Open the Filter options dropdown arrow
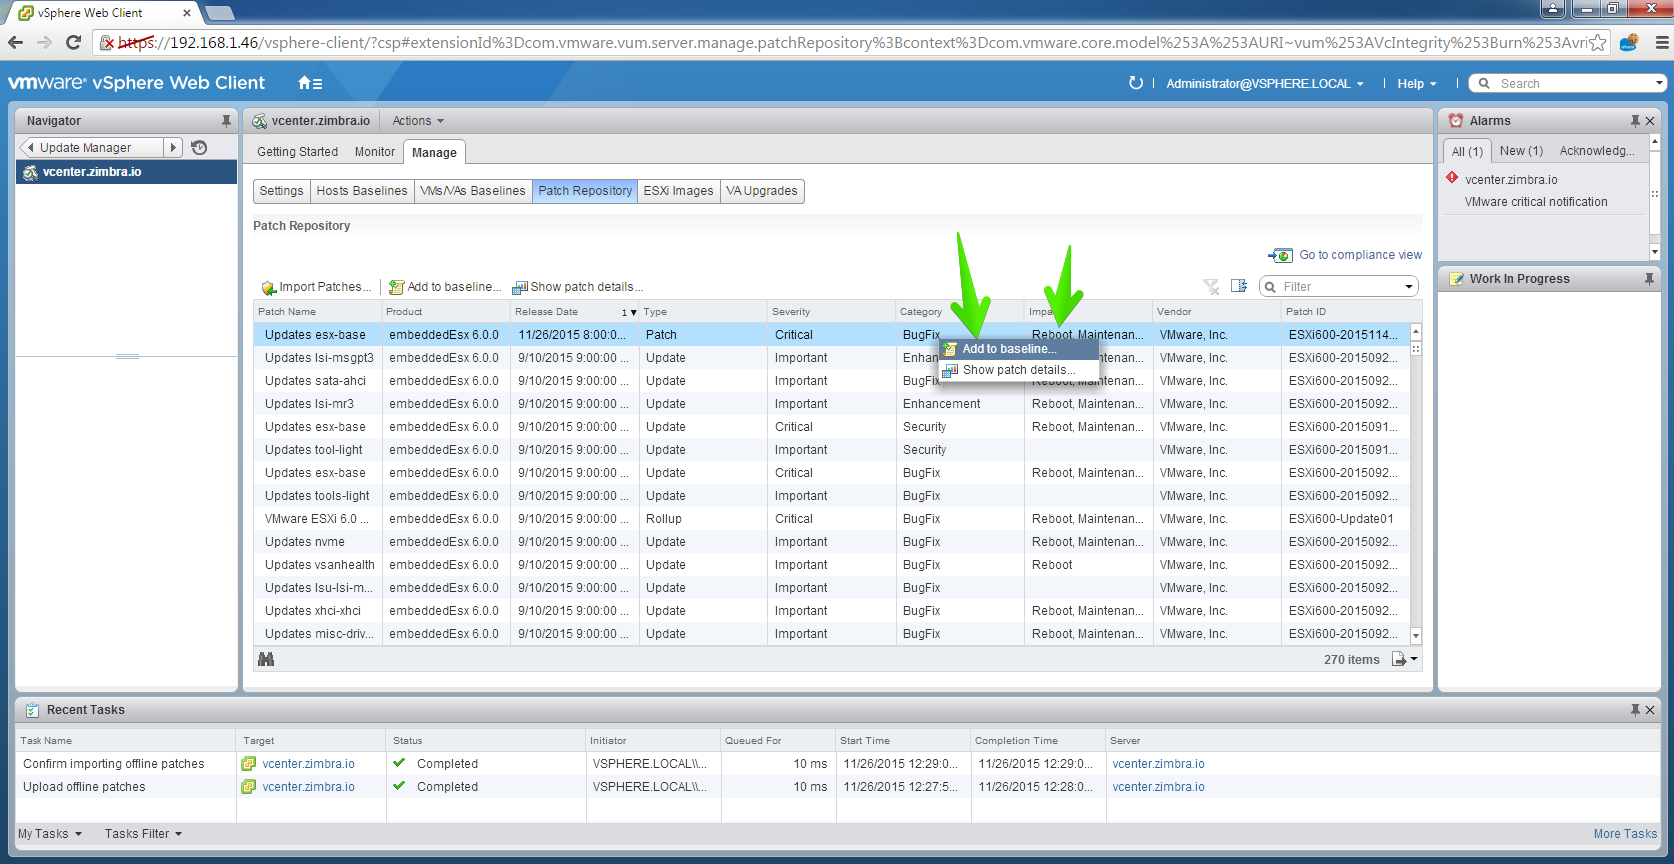The width and height of the screenshot is (1674, 864). coord(1409,287)
